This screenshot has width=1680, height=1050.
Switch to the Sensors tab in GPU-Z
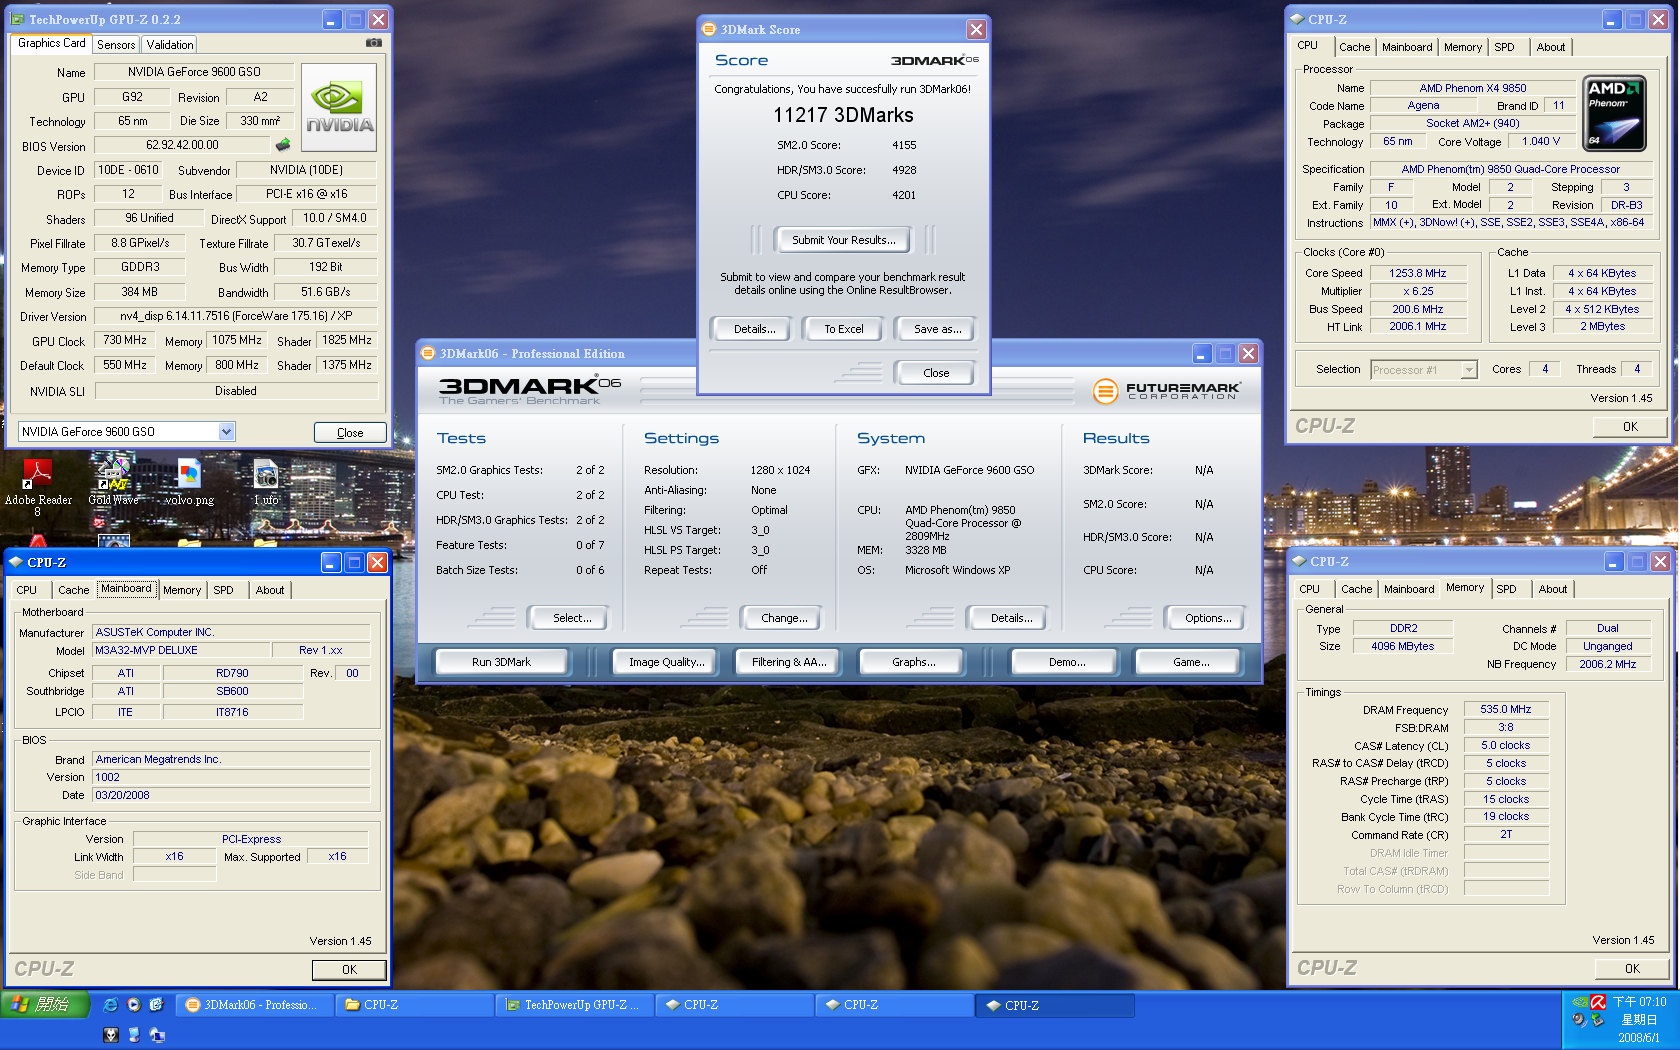coord(116,45)
